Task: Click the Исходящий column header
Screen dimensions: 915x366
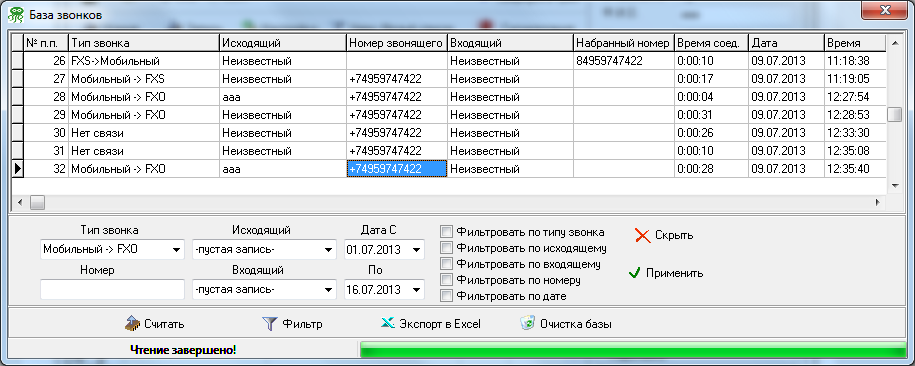Action: tap(283, 43)
